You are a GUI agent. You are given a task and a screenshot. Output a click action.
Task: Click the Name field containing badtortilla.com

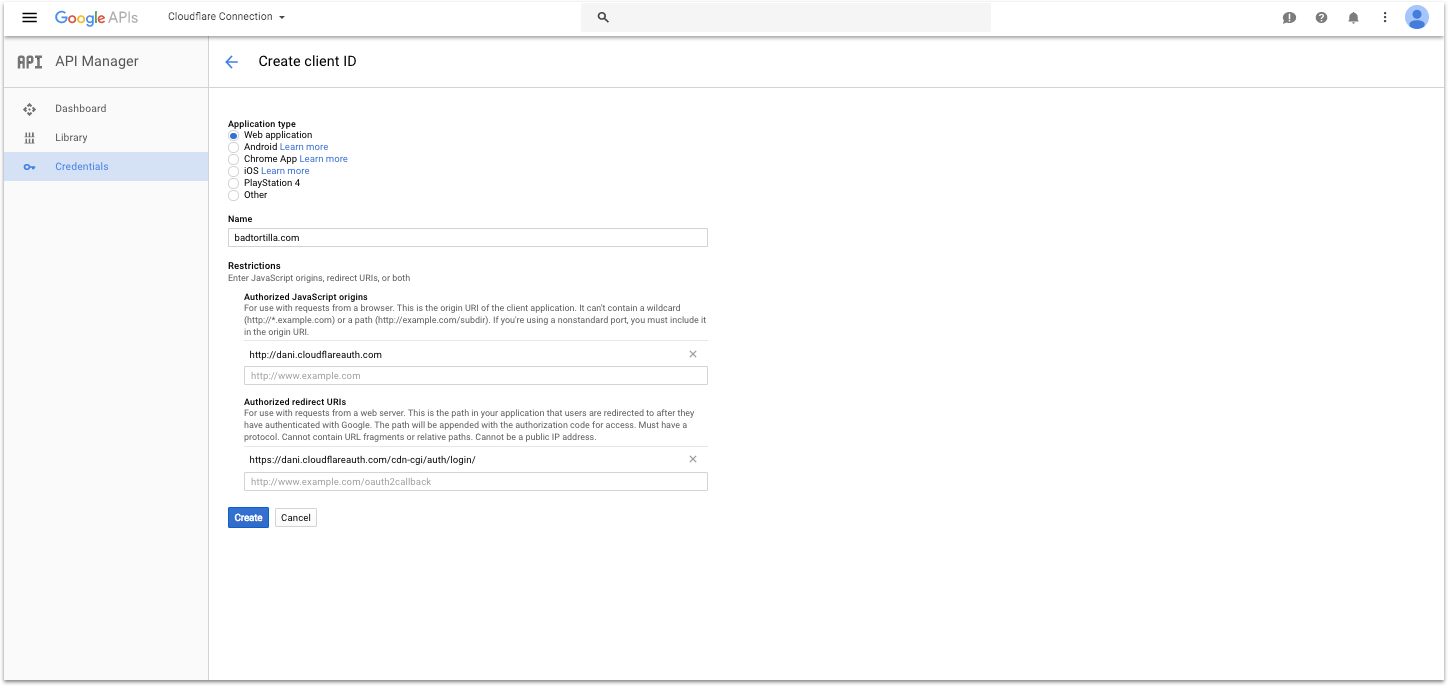click(x=467, y=238)
